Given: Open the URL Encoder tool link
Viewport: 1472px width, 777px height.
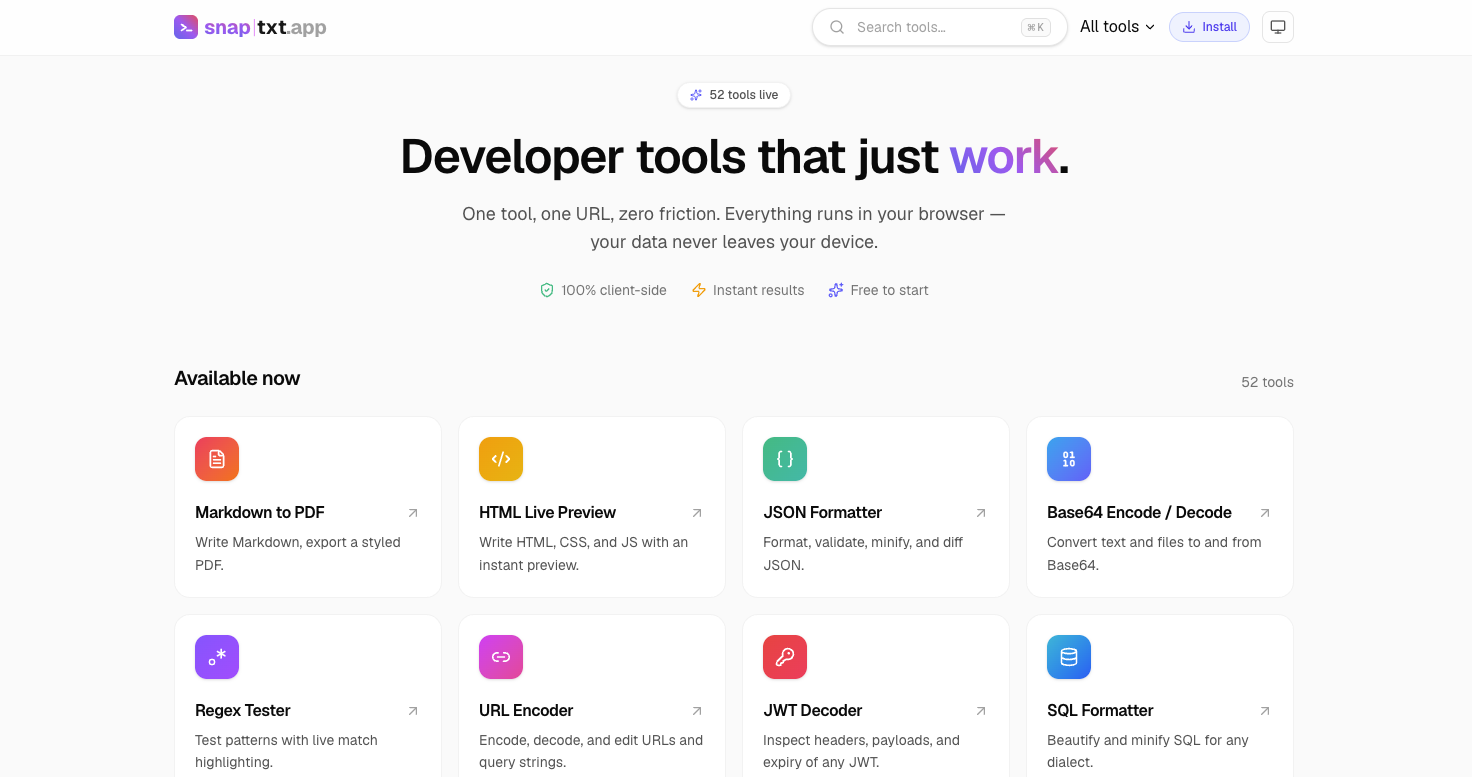Looking at the screenshot, I should click(592, 696).
